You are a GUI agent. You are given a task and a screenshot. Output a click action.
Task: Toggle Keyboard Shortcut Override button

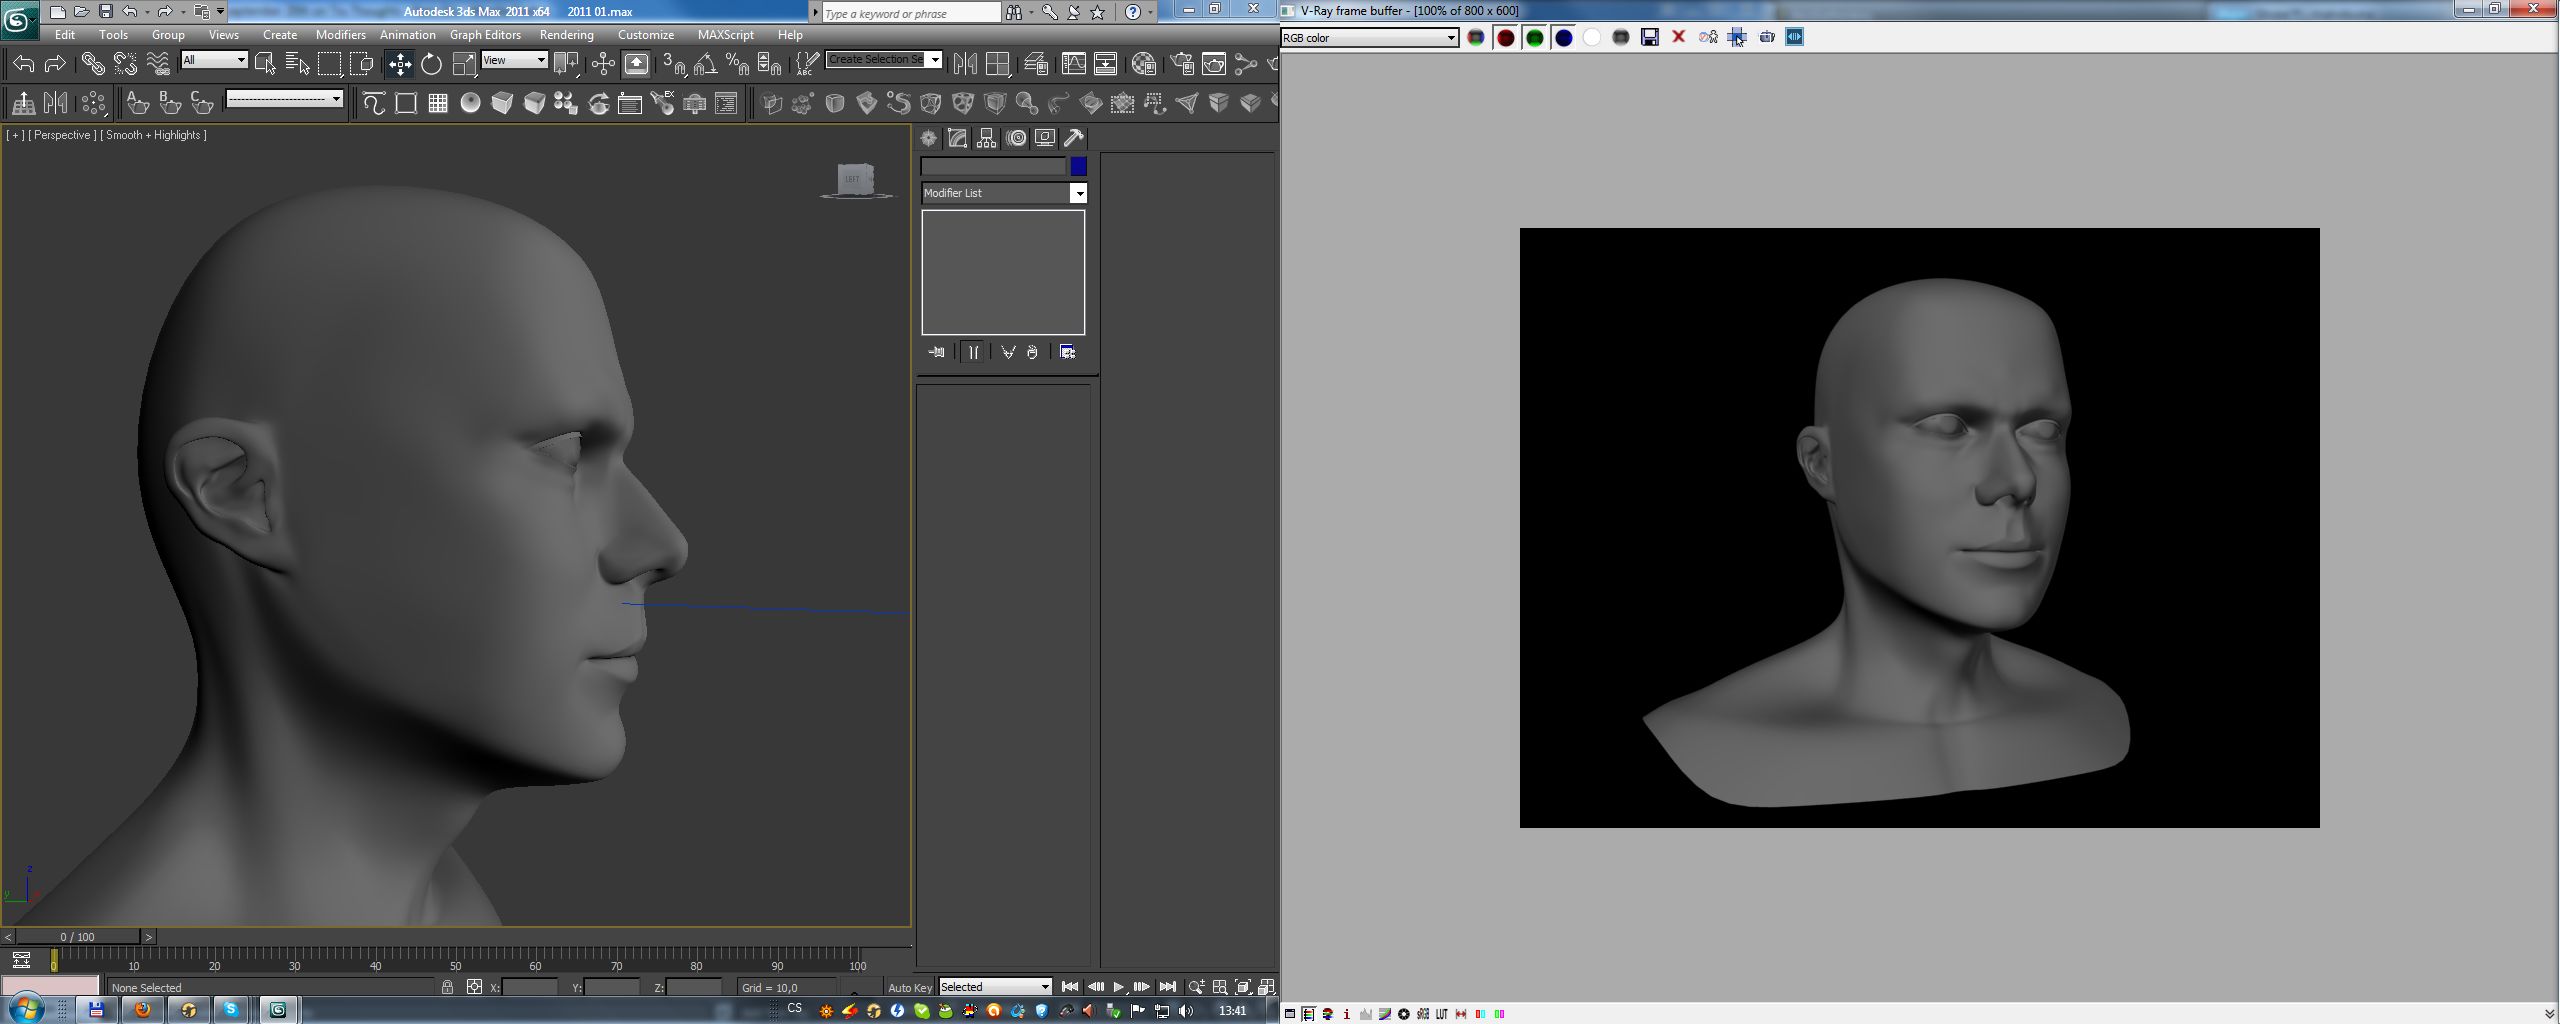pos(636,64)
